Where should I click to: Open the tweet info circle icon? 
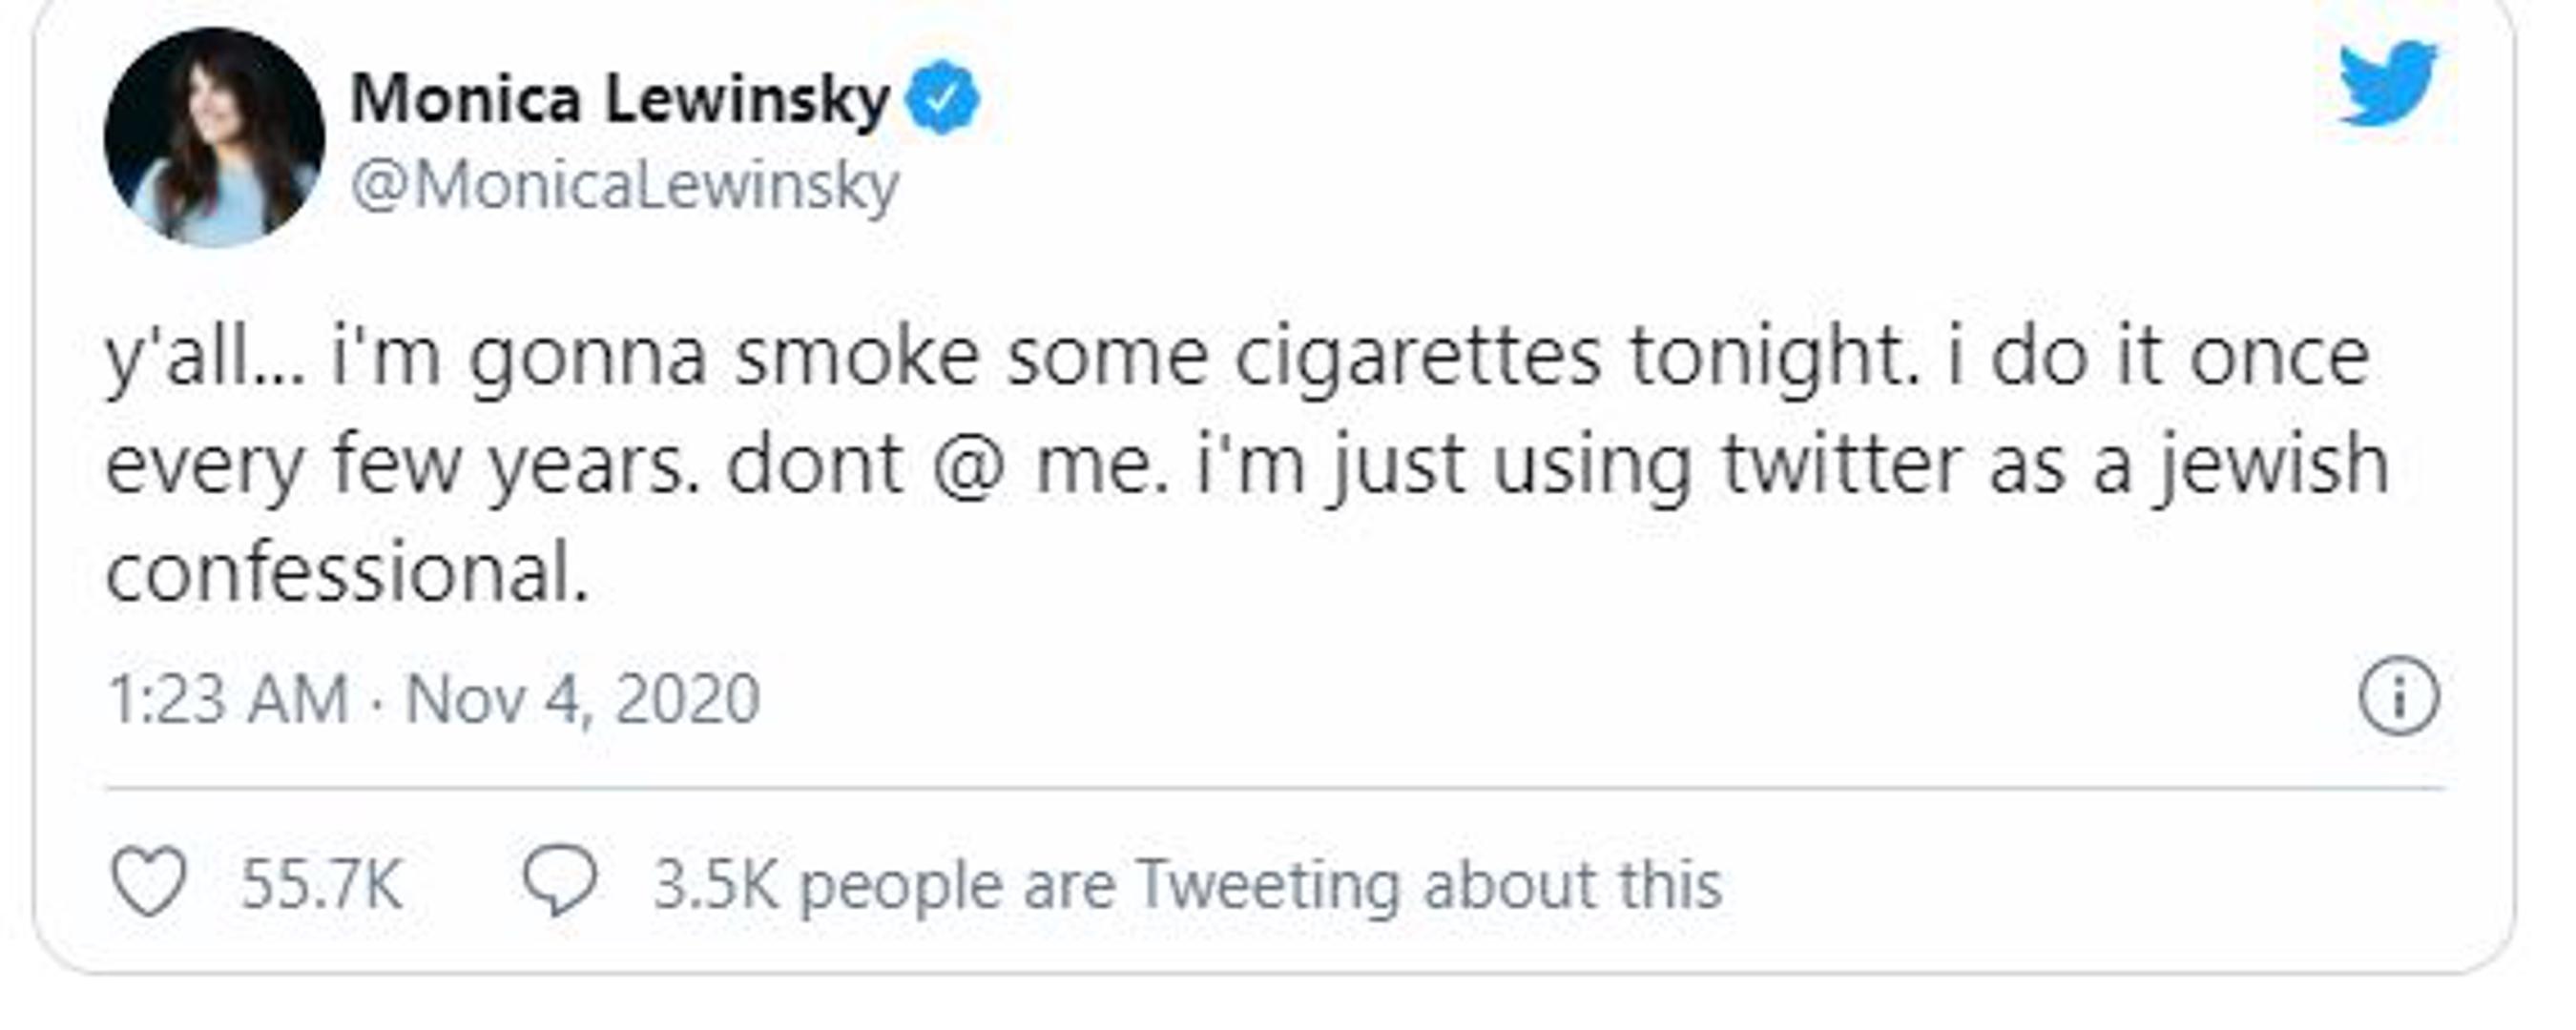(2399, 697)
